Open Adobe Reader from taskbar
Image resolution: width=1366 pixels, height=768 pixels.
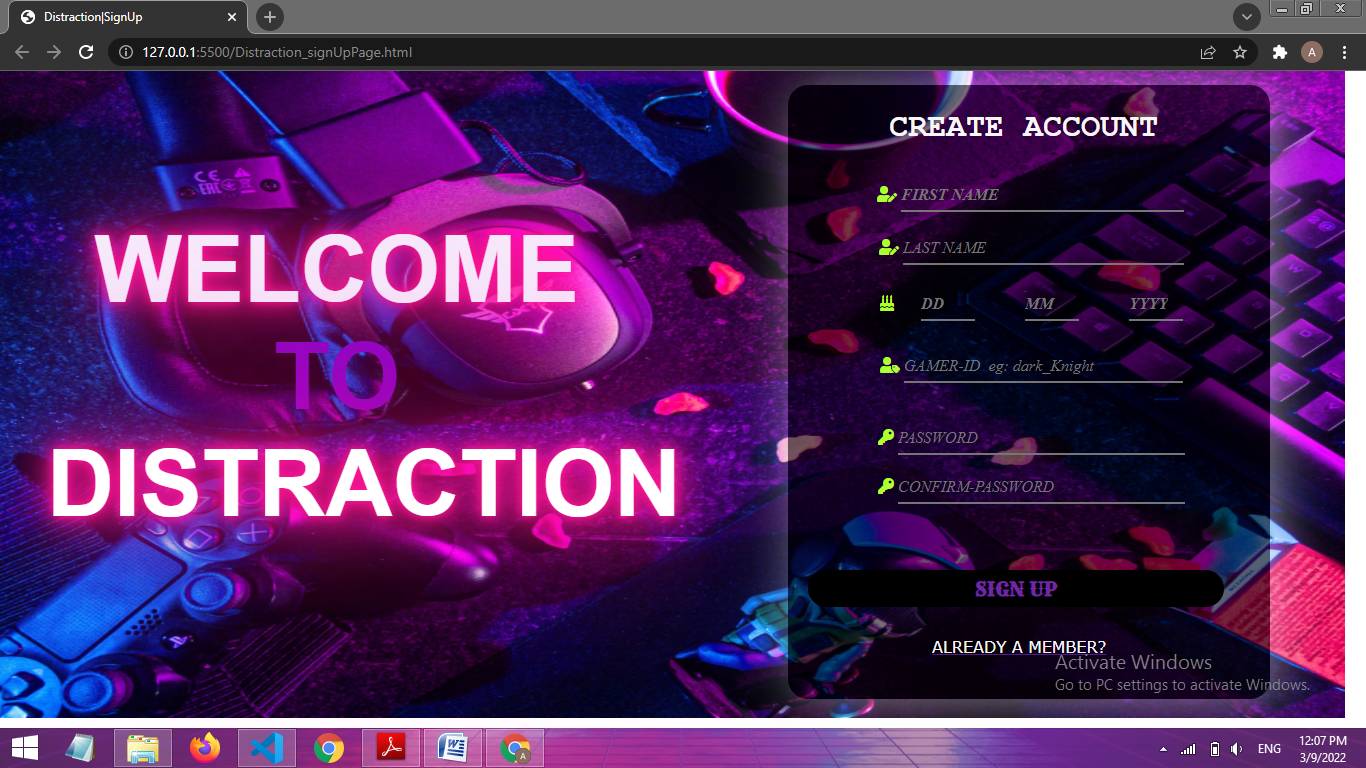[x=391, y=748]
